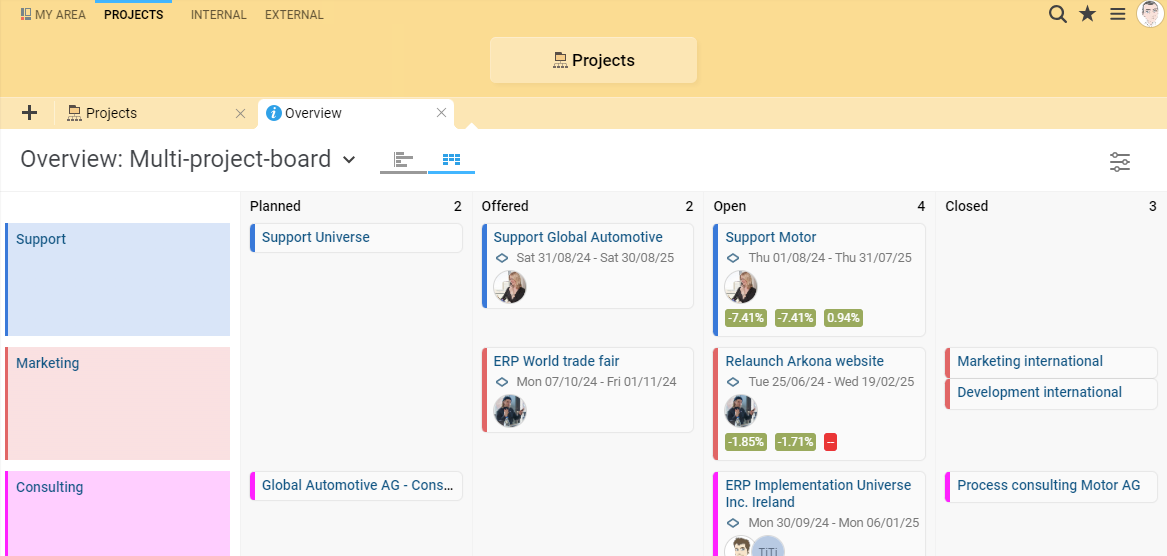
Task: Open the Support Universe project link
Action: [x=316, y=237]
